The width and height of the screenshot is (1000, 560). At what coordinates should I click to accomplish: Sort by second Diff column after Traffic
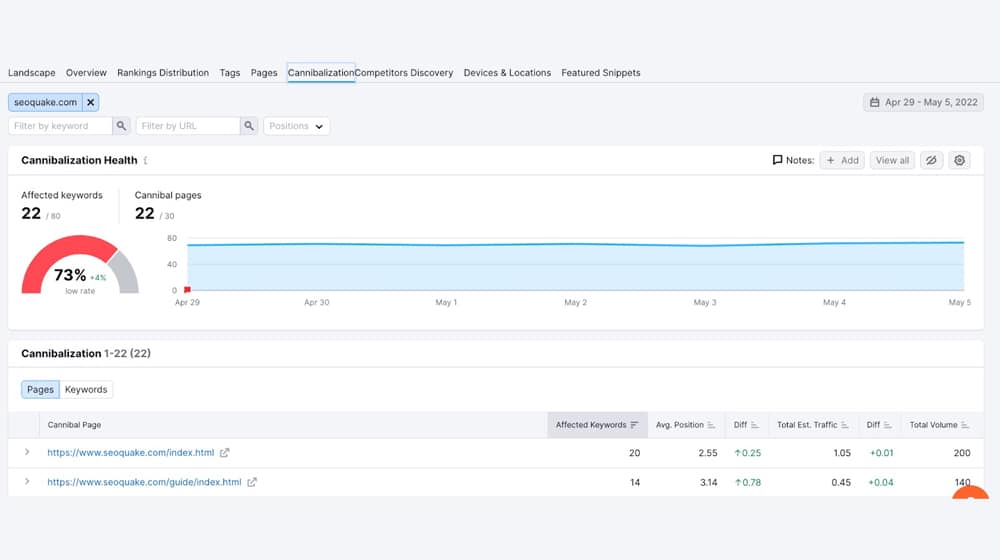879,425
